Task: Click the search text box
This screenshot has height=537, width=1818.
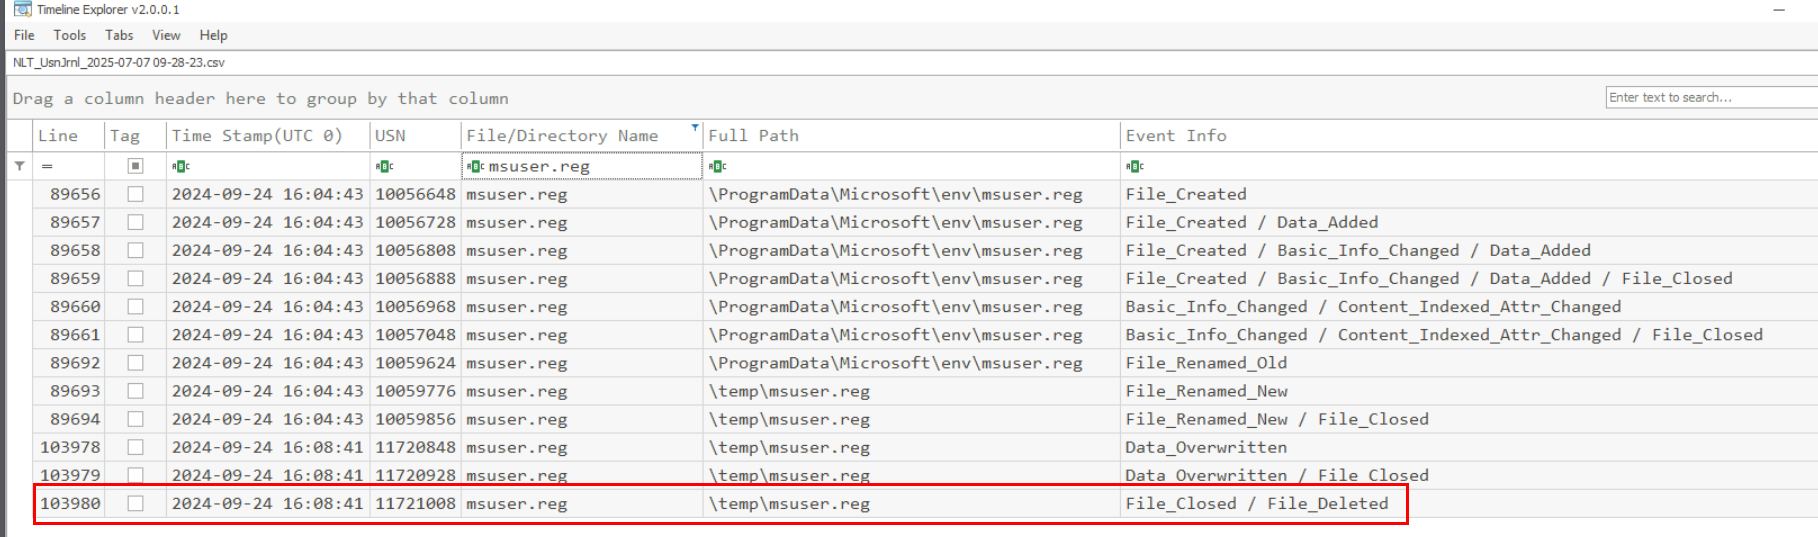Action: (x=1710, y=97)
